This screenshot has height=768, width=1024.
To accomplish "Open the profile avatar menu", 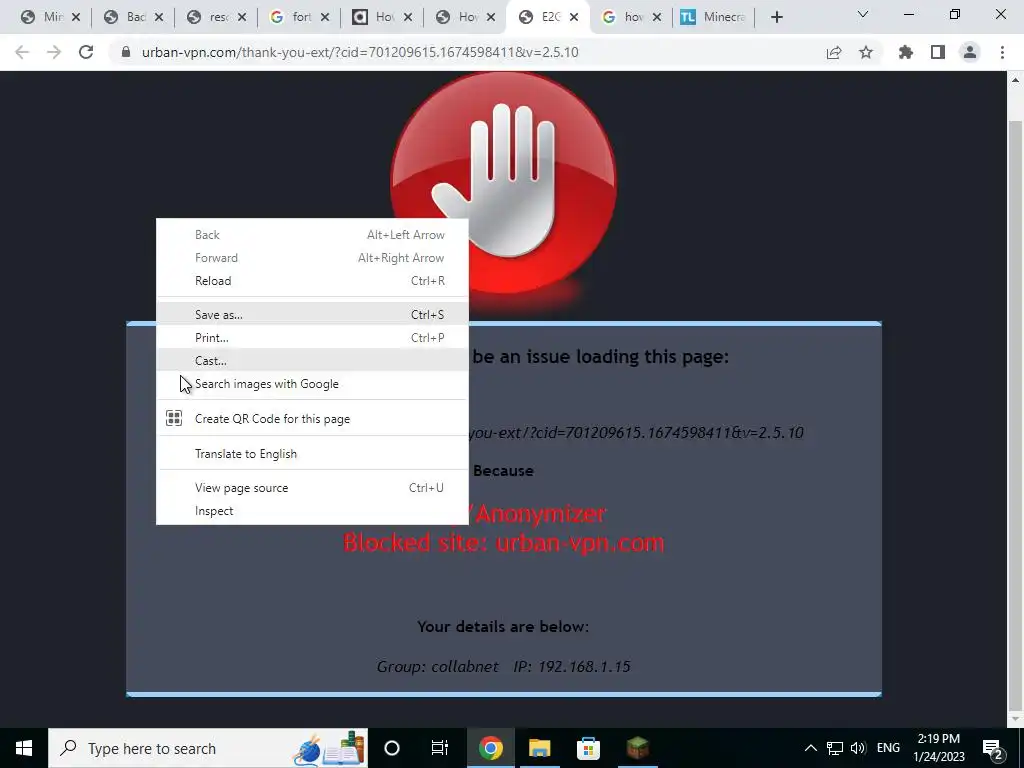I will coord(970,52).
